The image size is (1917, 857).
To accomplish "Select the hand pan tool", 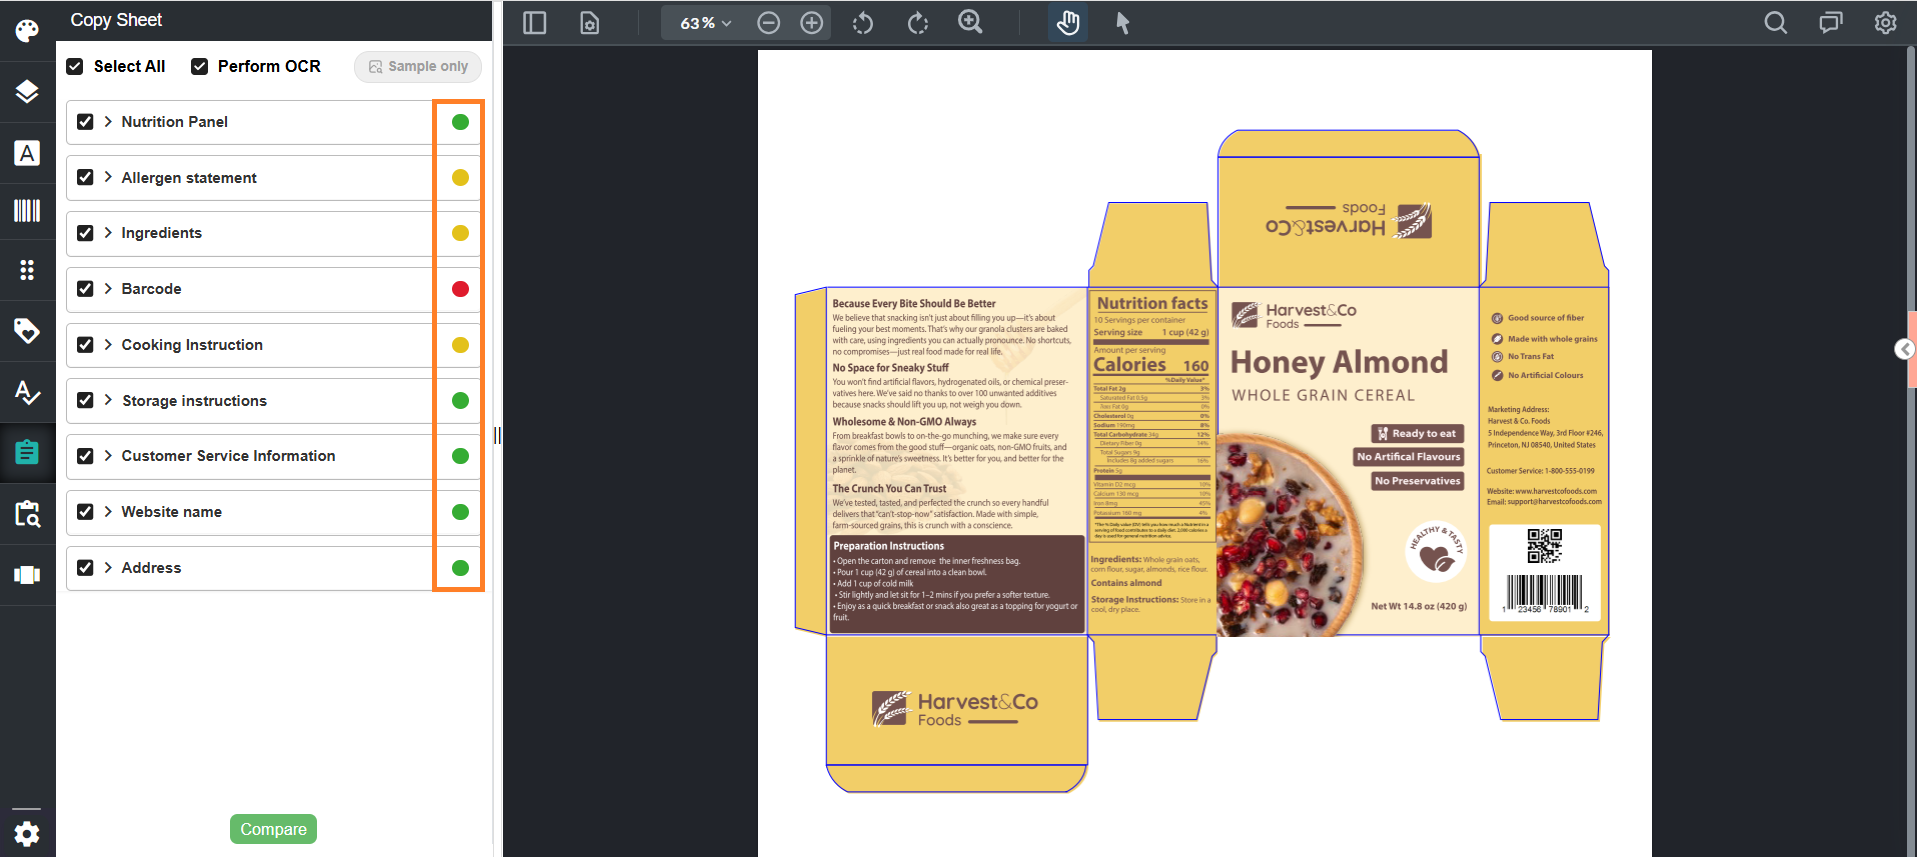I will [x=1068, y=22].
